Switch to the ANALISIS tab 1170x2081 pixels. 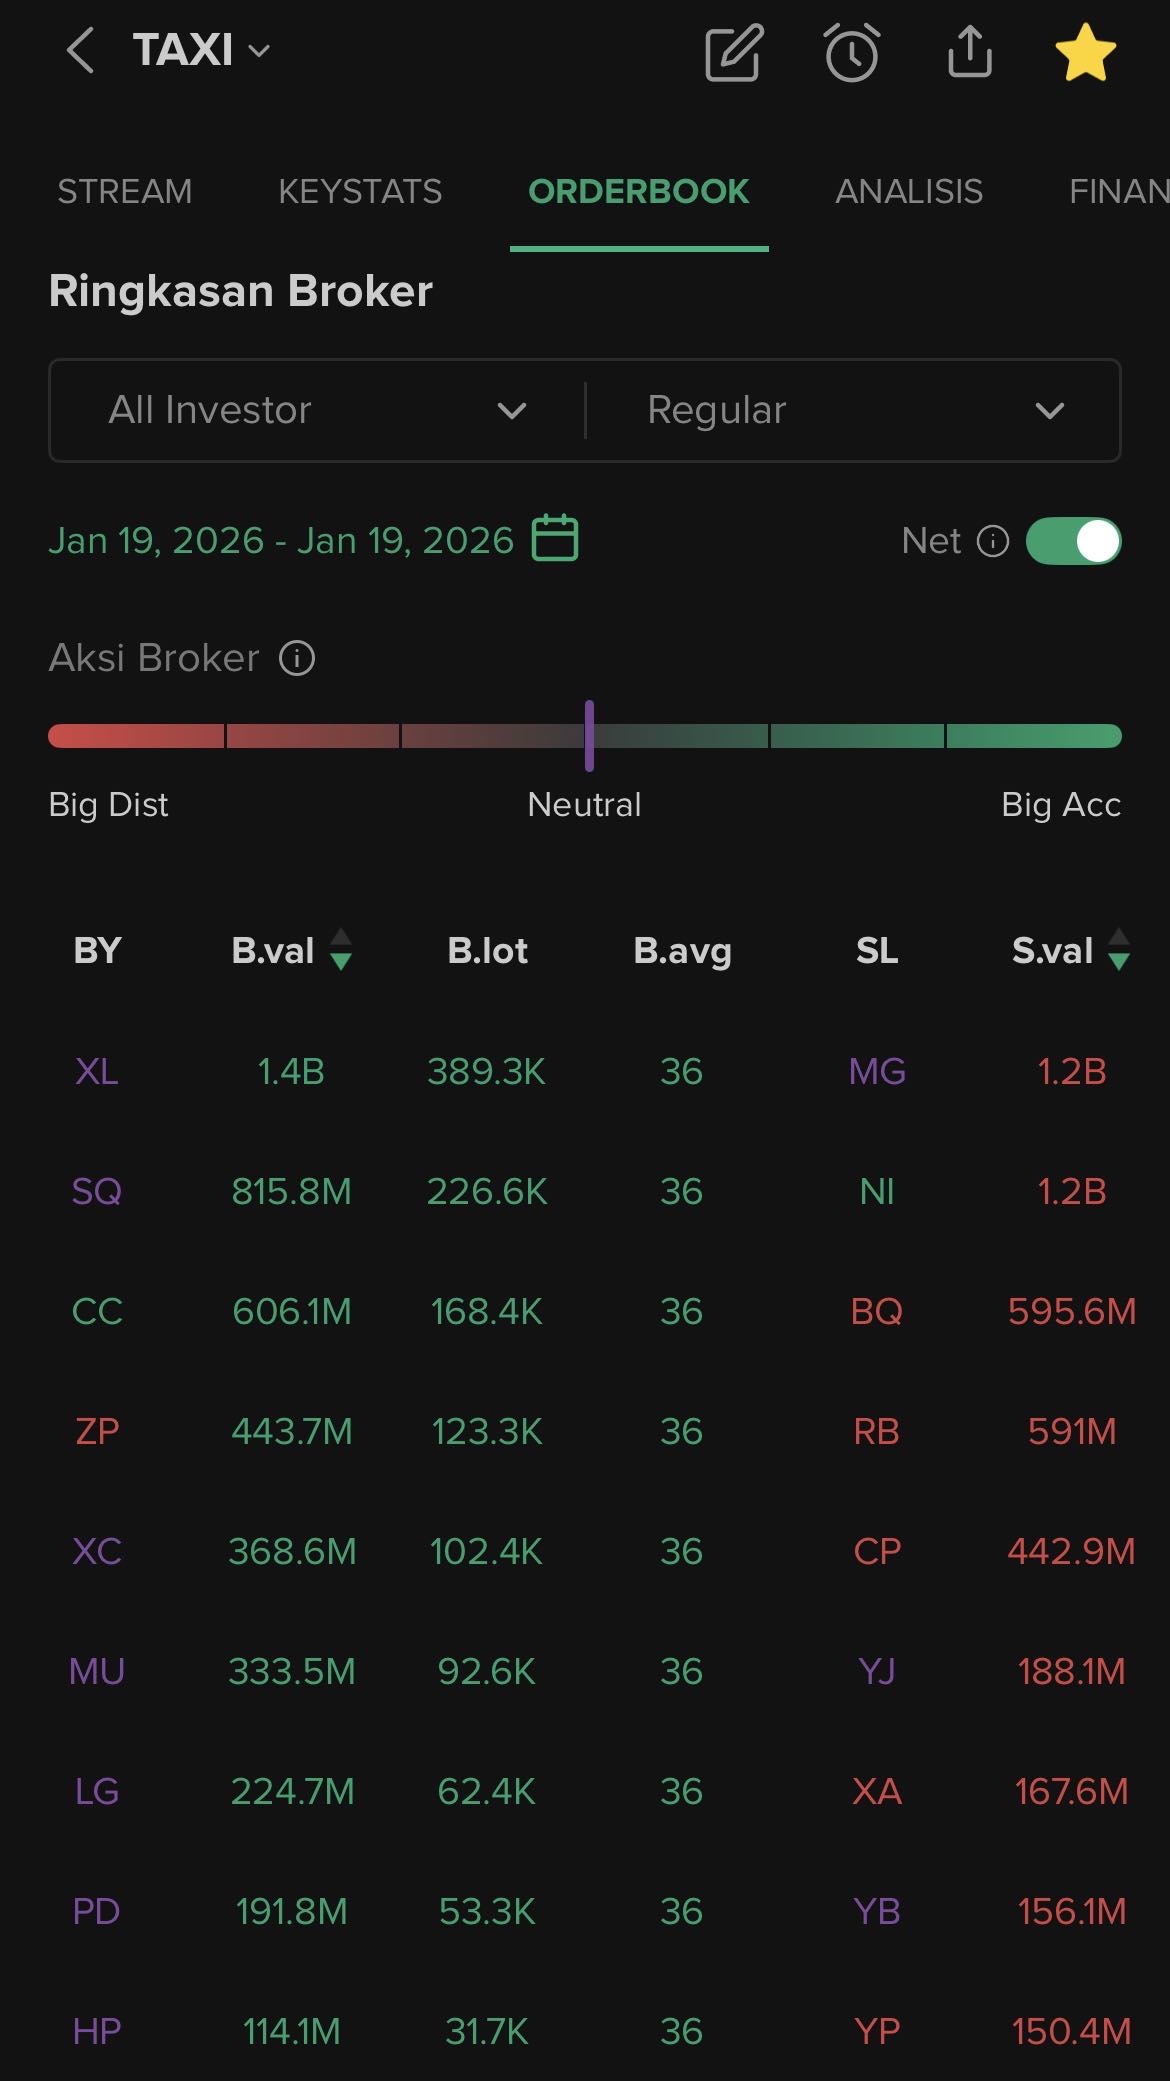click(909, 191)
